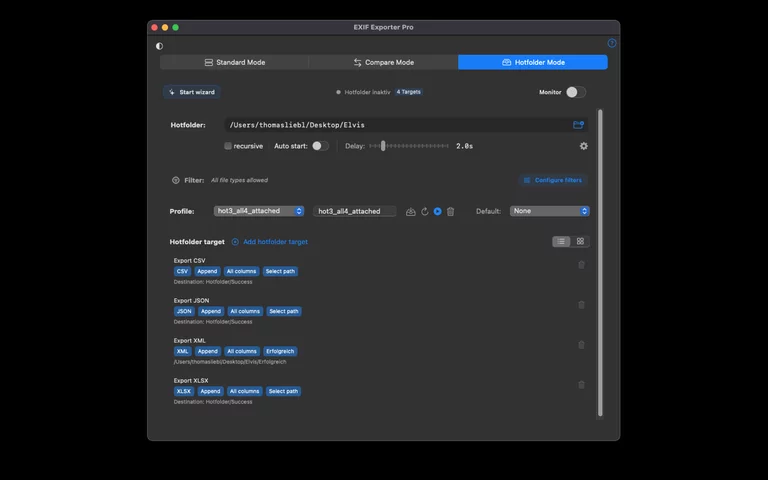Image resolution: width=768 pixels, height=480 pixels.
Task: Delete the profile using the trash icon
Action: (x=450, y=212)
